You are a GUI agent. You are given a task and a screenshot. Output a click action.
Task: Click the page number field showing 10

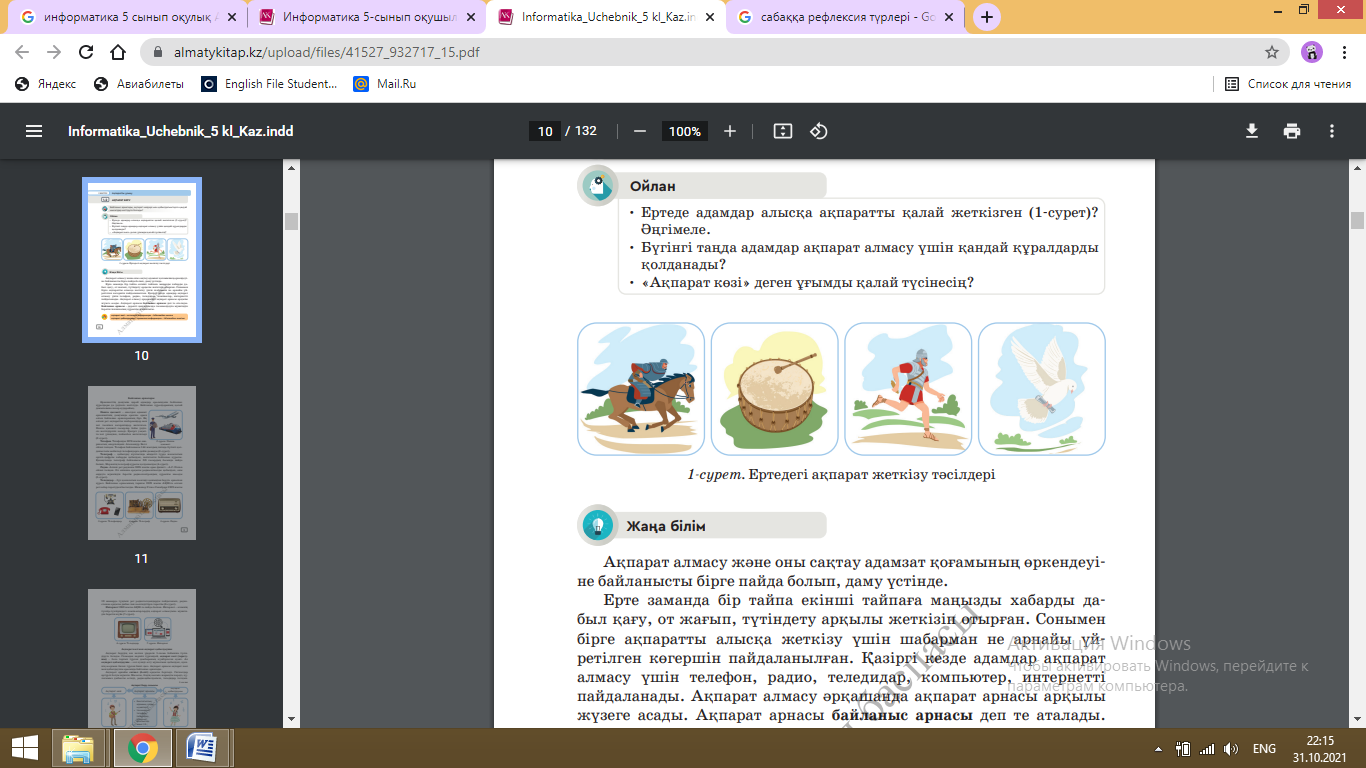tap(545, 131)
